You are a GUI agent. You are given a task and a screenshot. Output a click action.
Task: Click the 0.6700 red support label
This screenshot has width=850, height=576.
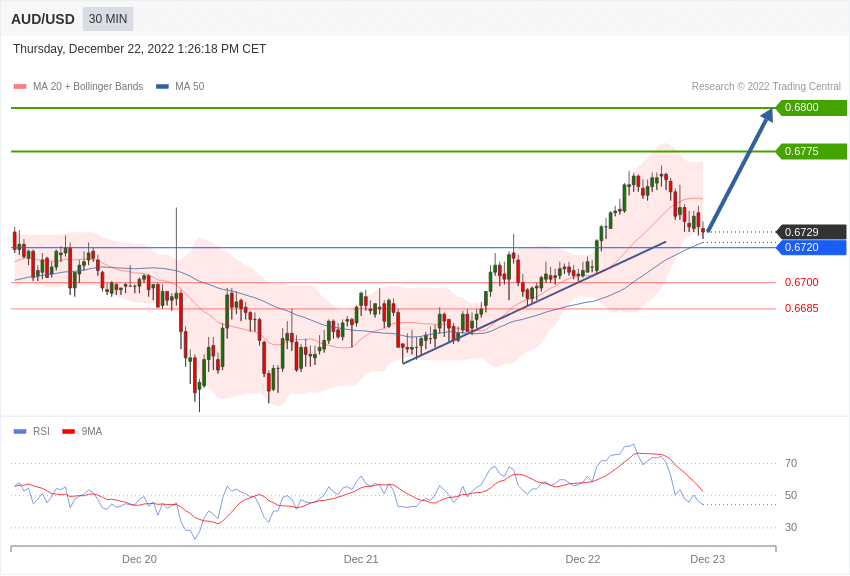[x=802, y=282]
